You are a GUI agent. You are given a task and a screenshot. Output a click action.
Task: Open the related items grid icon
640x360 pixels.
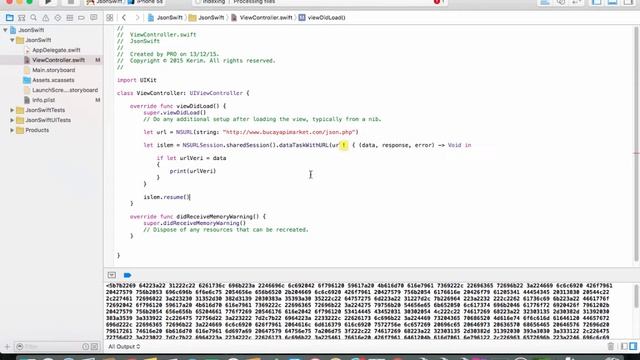[109, 18]
